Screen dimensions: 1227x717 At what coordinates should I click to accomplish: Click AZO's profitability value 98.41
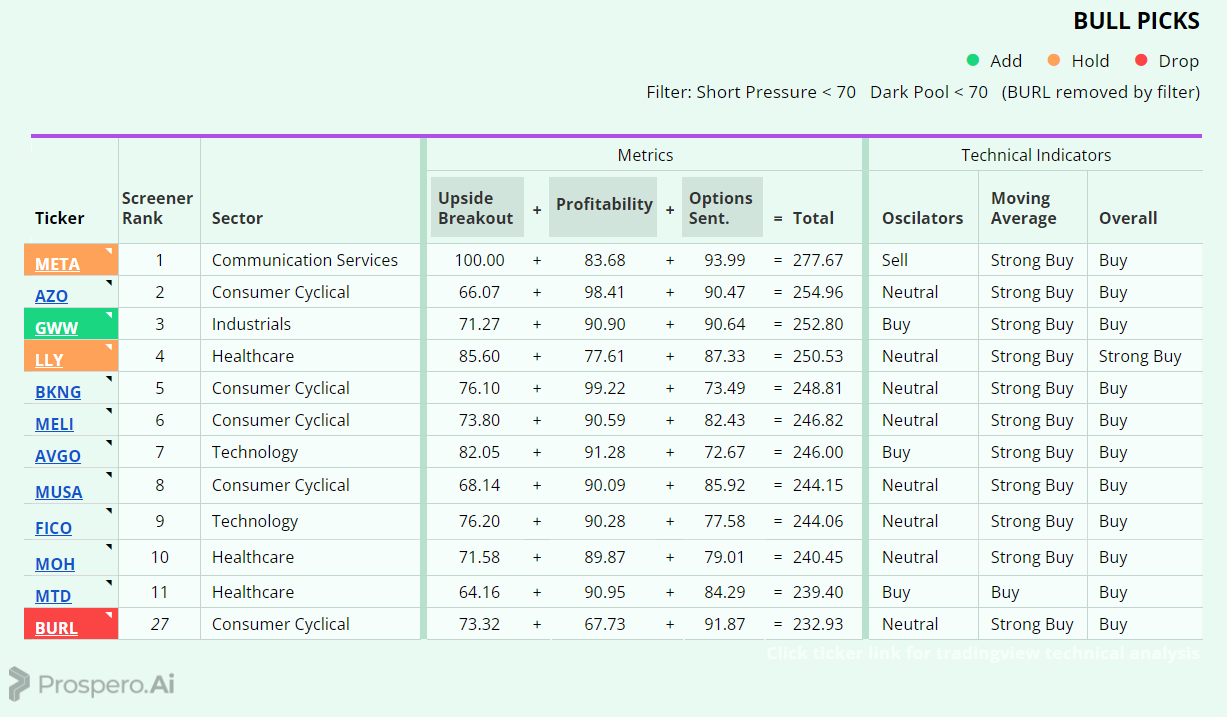click(605, 292)
